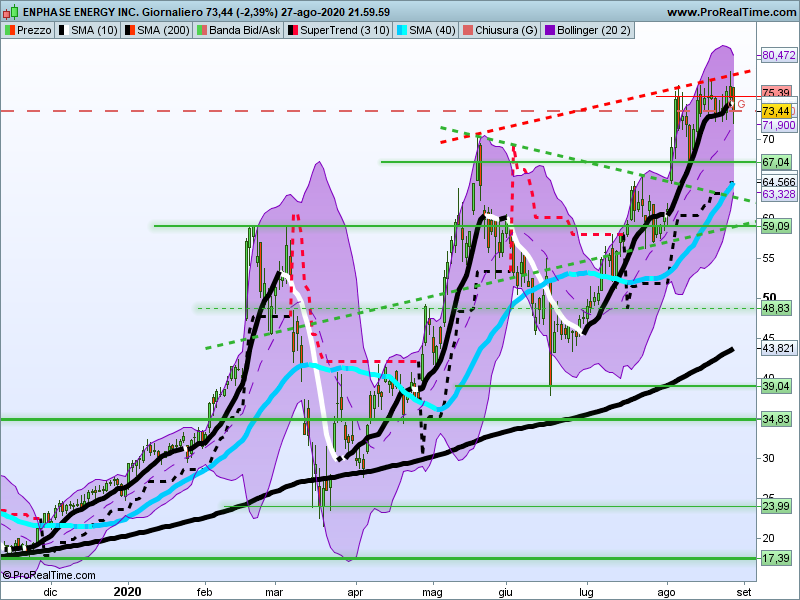Click the candlestick chart icon beside the title
Screen dimensions: 800x600
(11, 11)
